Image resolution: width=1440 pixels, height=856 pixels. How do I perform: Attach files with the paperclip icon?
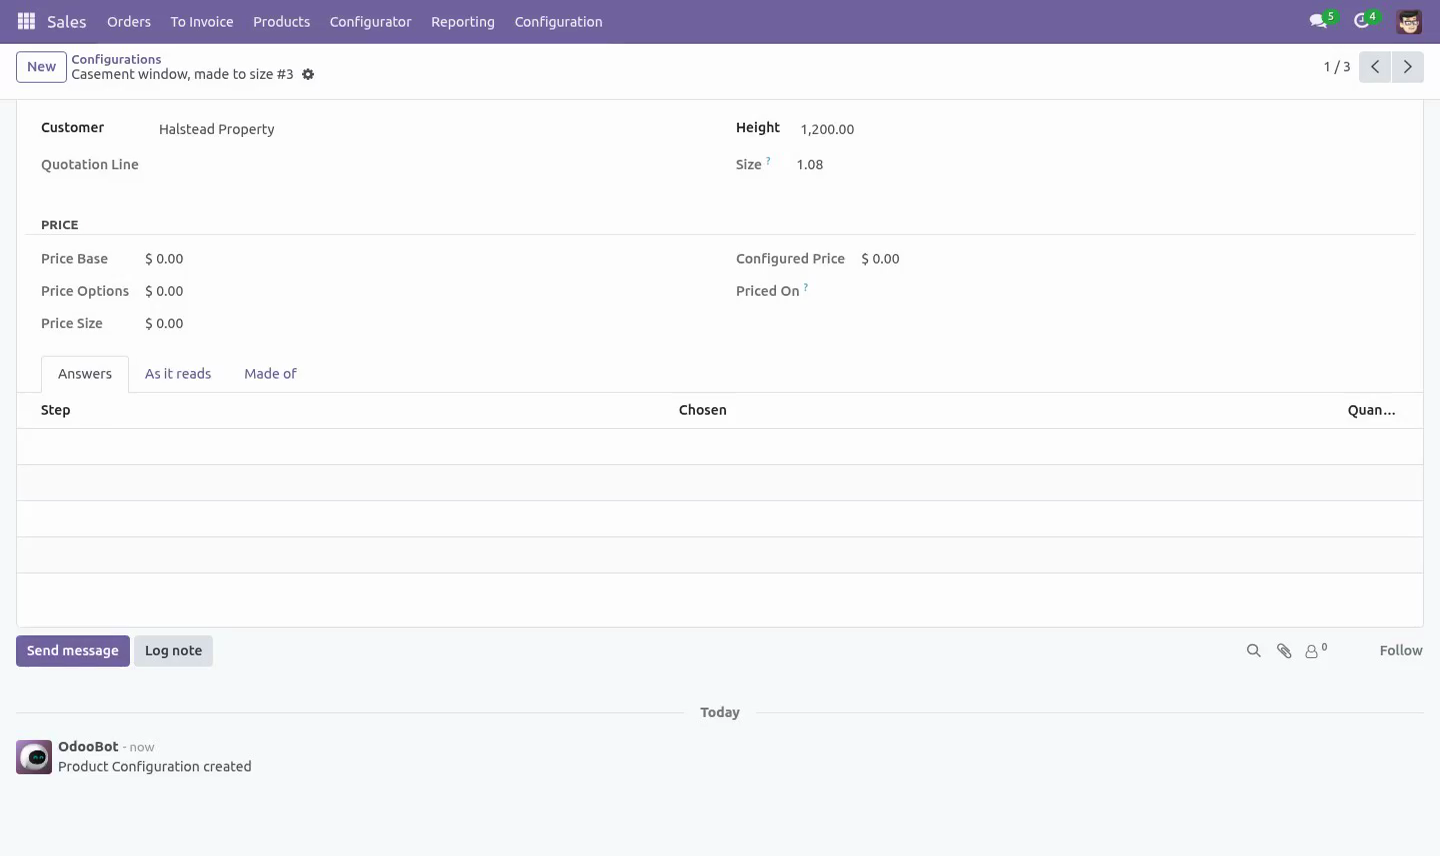pos(1284,651)
